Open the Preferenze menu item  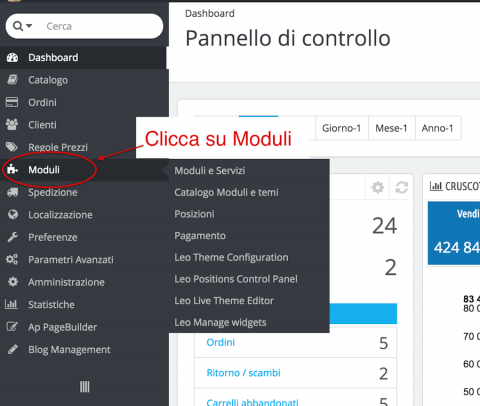pos(83,237)
